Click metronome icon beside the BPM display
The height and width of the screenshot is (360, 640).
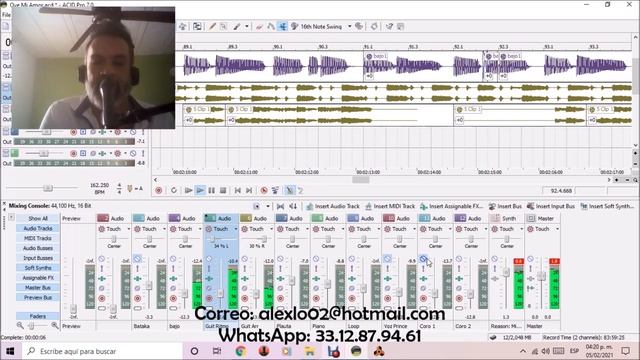point(130,189)
